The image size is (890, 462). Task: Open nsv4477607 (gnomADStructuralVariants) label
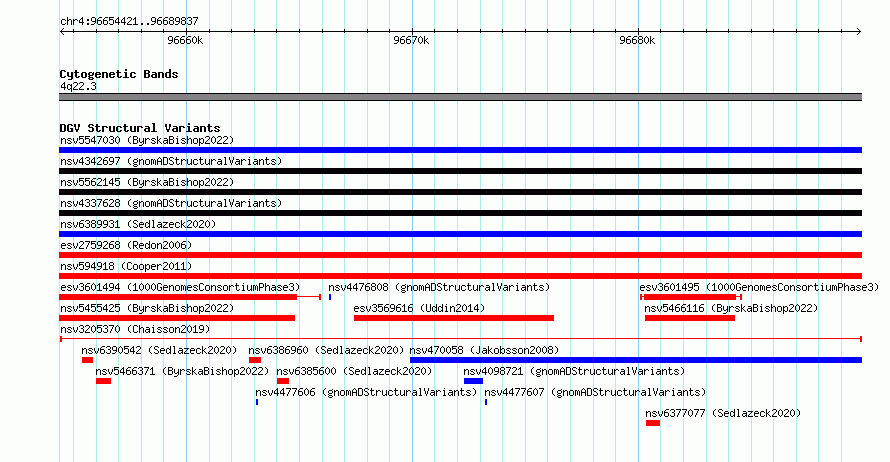point(595,392)
